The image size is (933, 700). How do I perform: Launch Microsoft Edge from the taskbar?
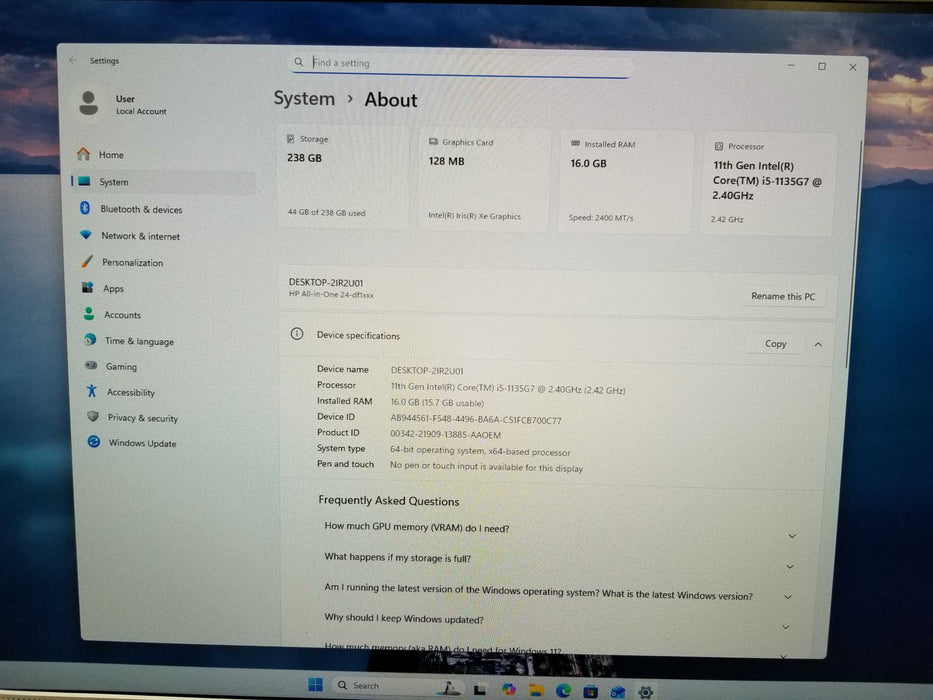coord(563,690)
